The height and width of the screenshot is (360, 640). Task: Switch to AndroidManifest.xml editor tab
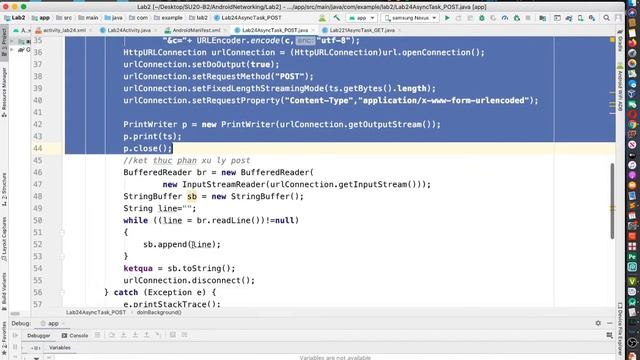[196, 30]
